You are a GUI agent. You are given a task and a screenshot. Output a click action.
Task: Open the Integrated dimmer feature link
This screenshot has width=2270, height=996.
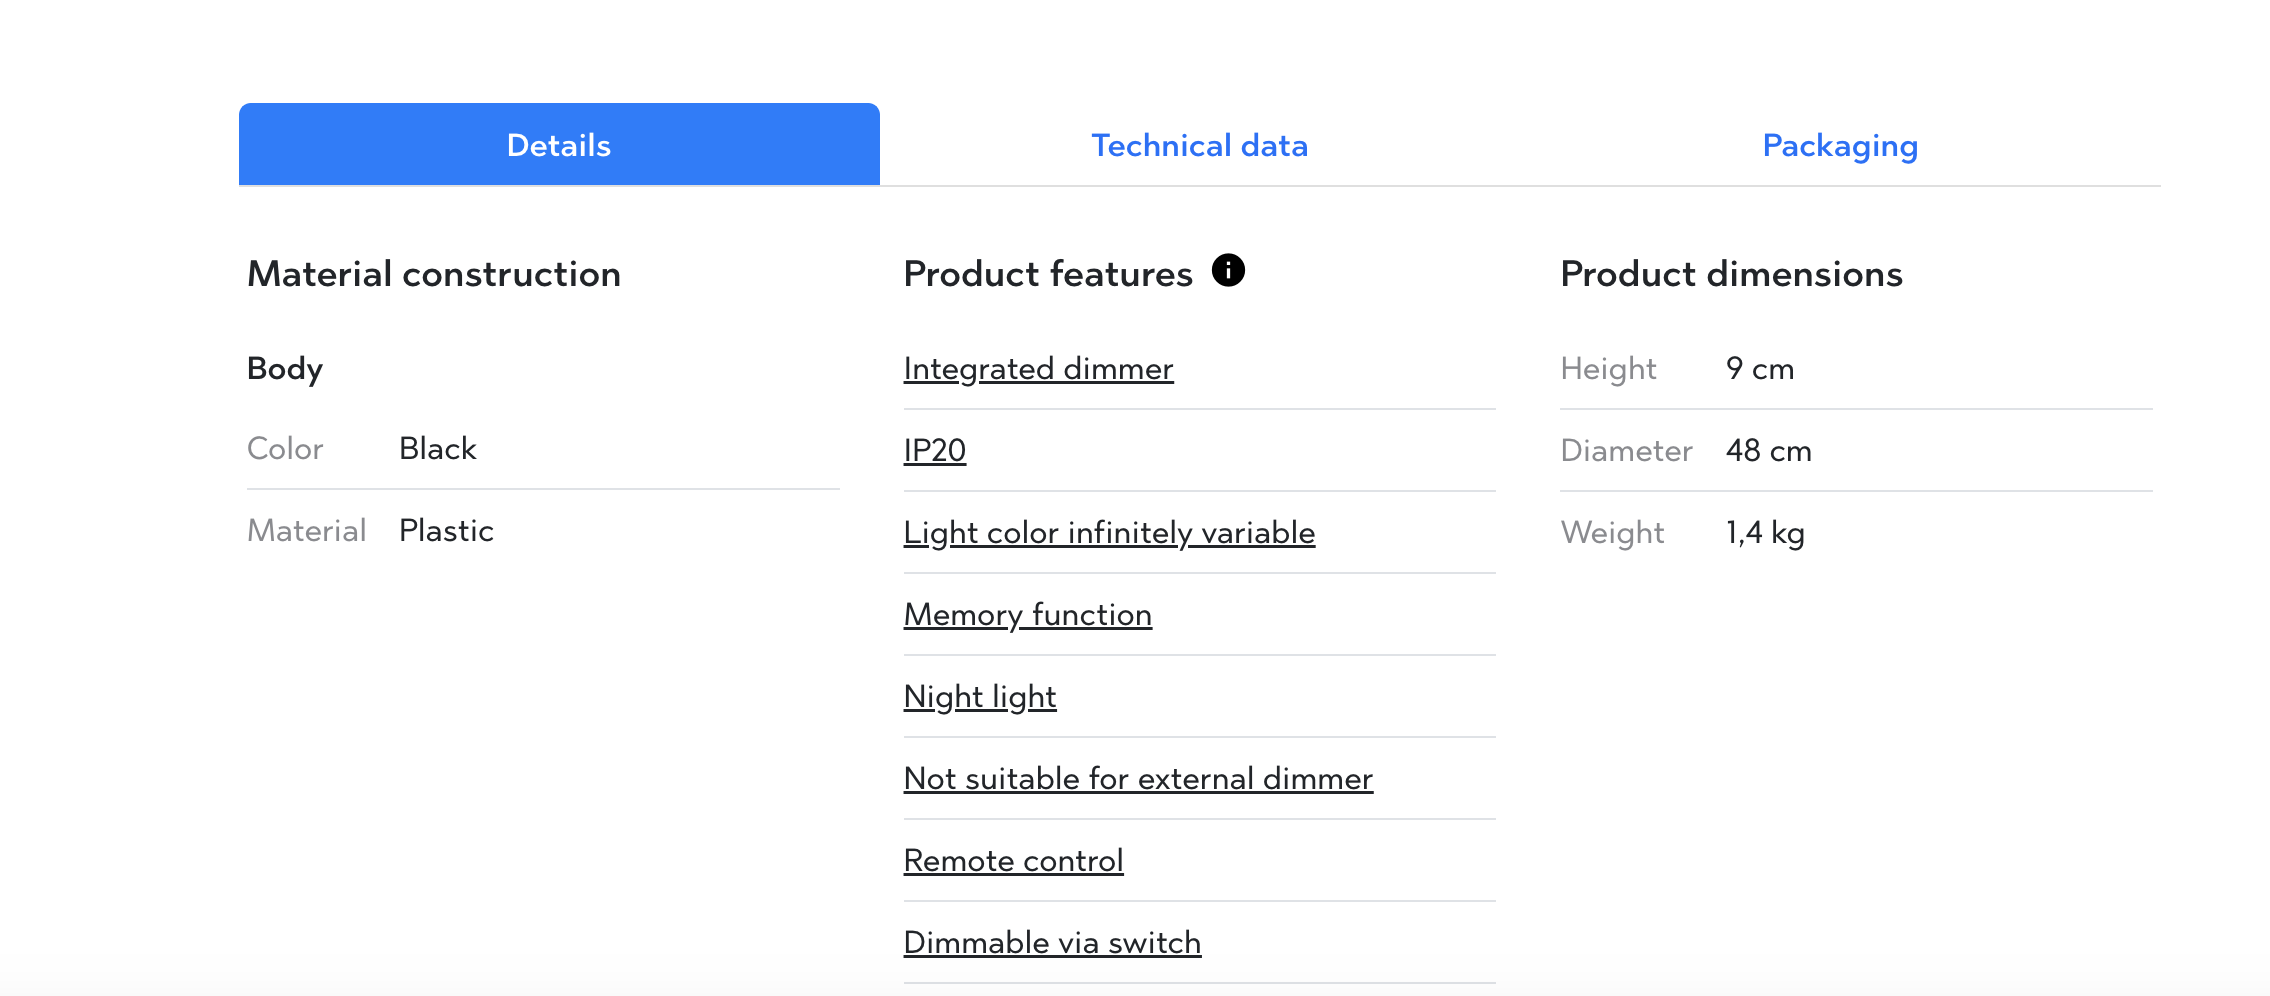[1038, 369]
